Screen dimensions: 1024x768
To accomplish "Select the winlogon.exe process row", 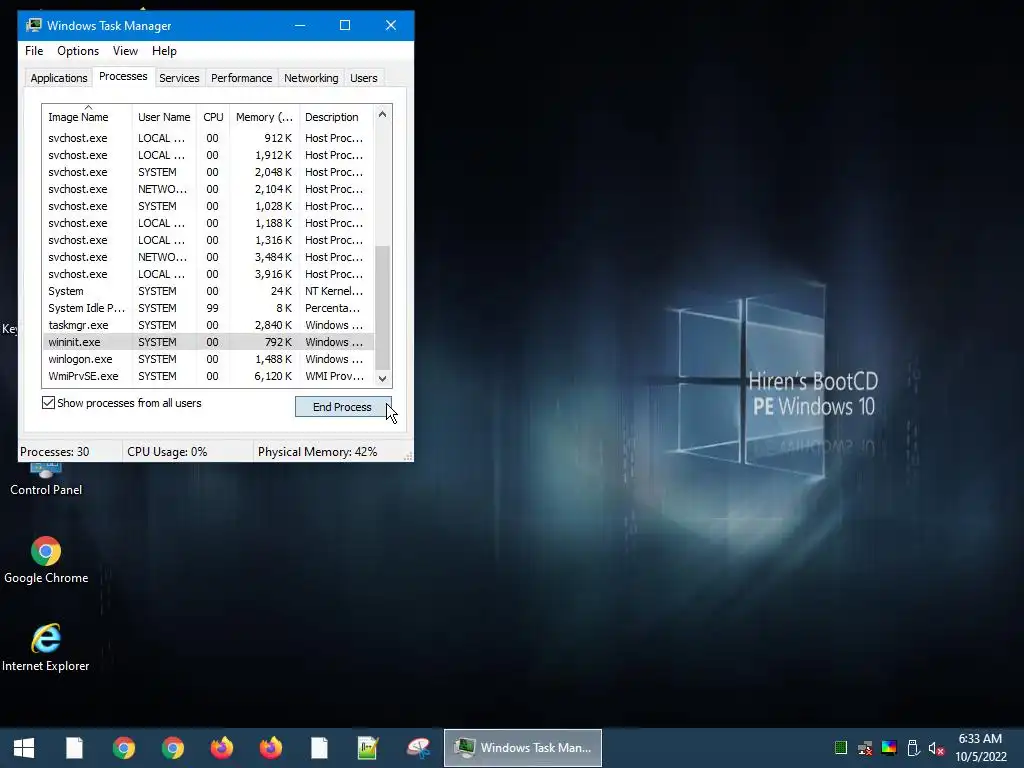I will [x=208, y=359].
